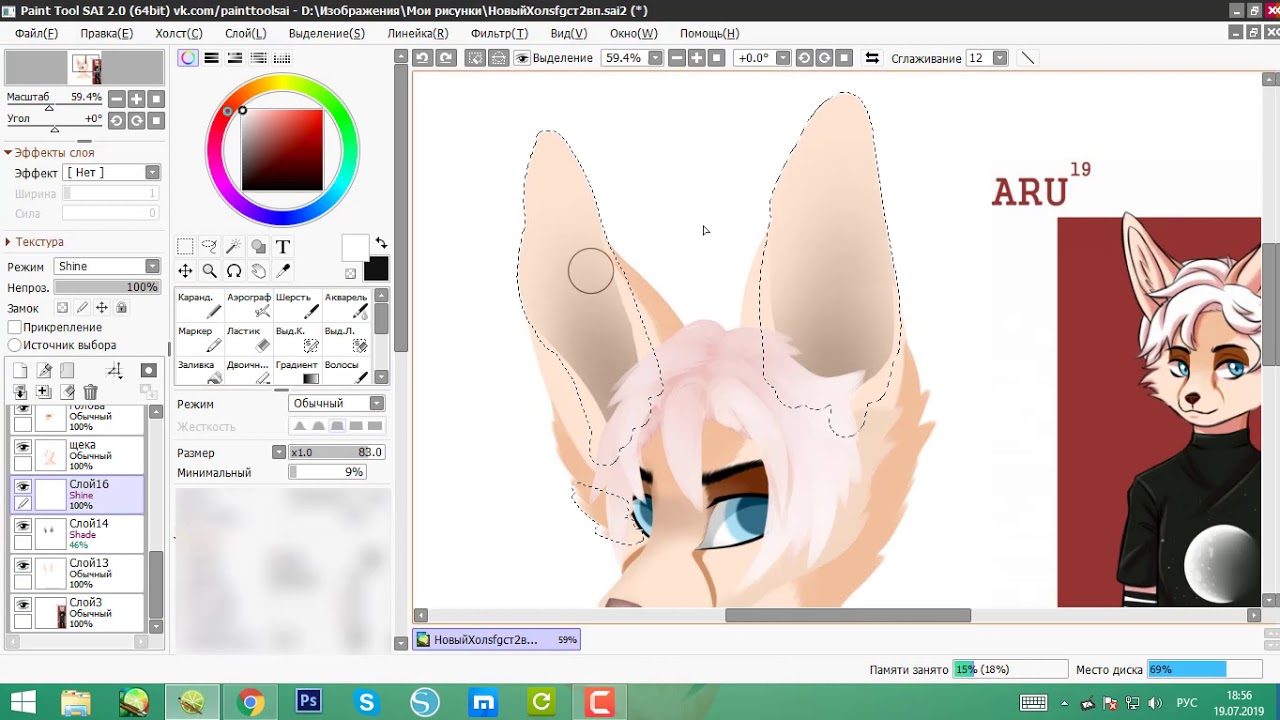Open the Сглаживание 12 dropdown
The width and height of the screenshot is (1280, 720).
click(1000, 58)
